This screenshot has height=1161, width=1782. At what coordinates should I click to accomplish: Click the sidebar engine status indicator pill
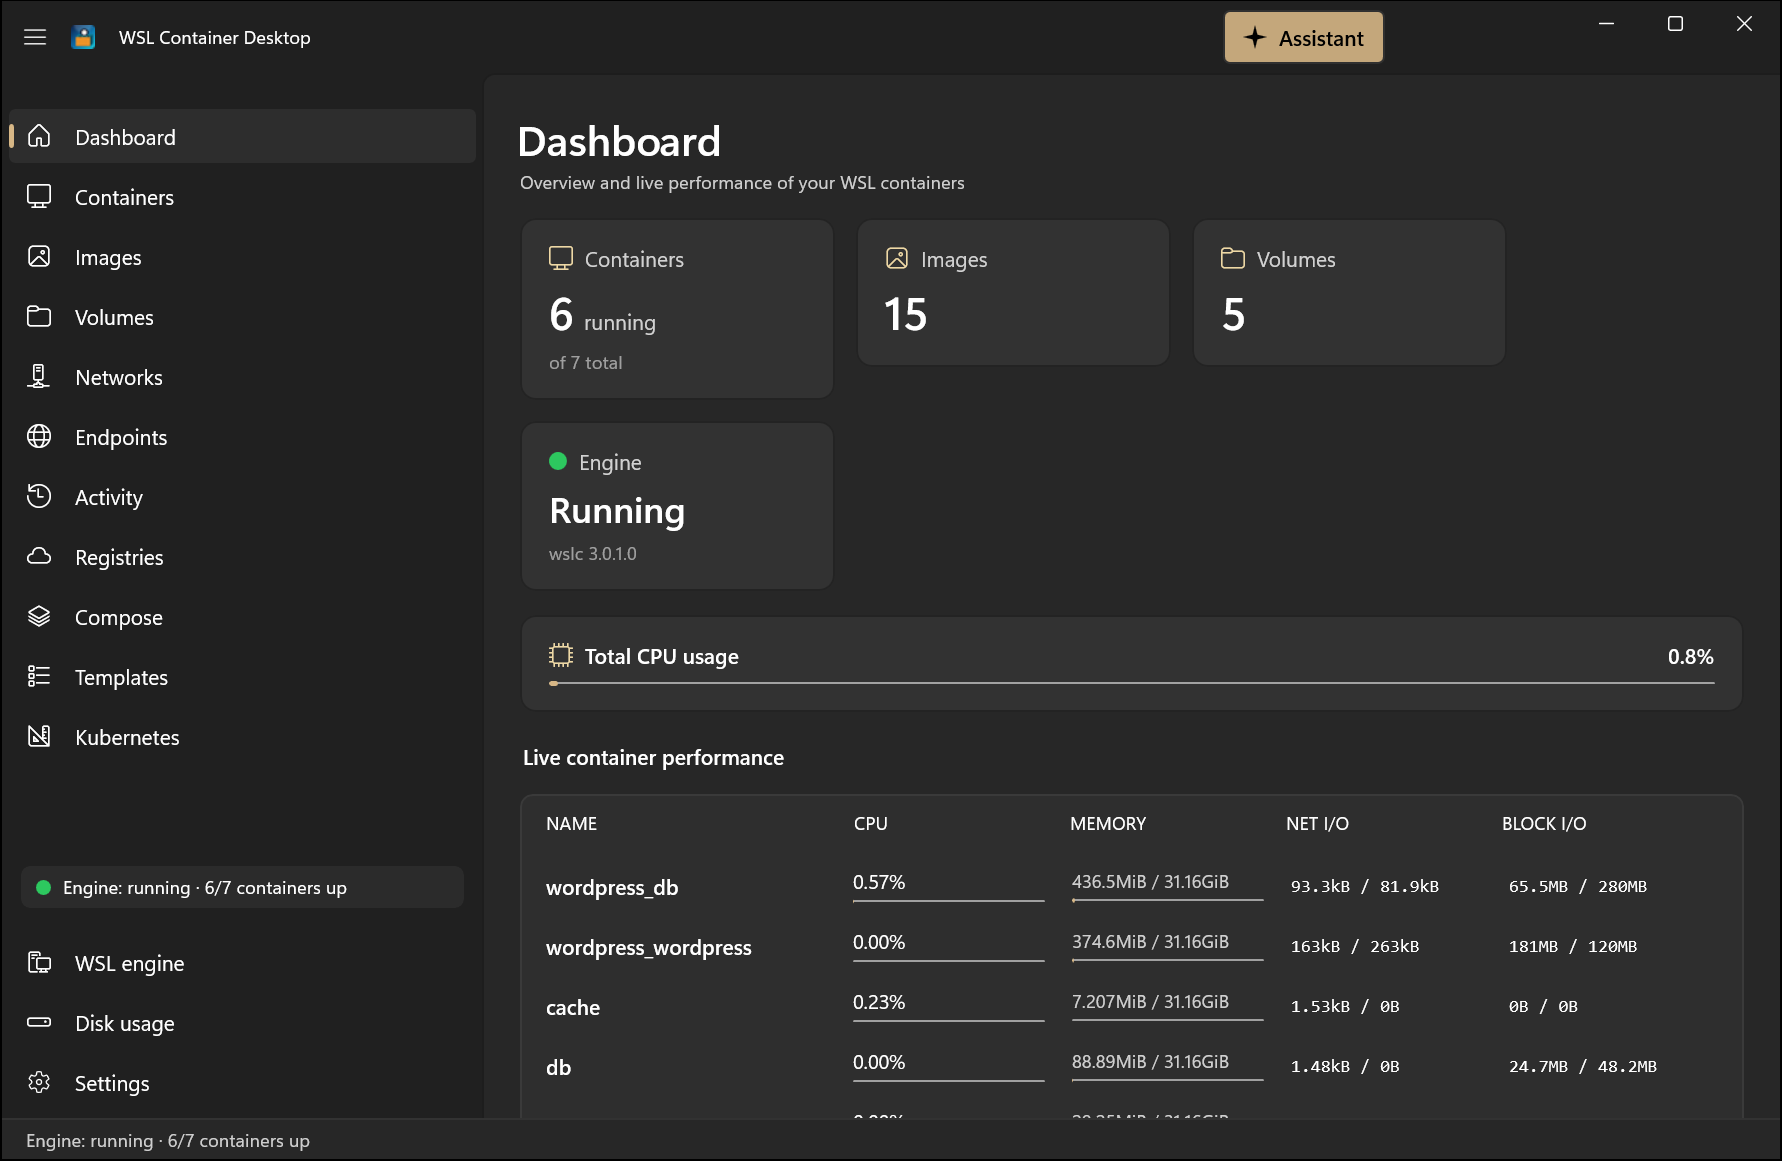[242, 888]
